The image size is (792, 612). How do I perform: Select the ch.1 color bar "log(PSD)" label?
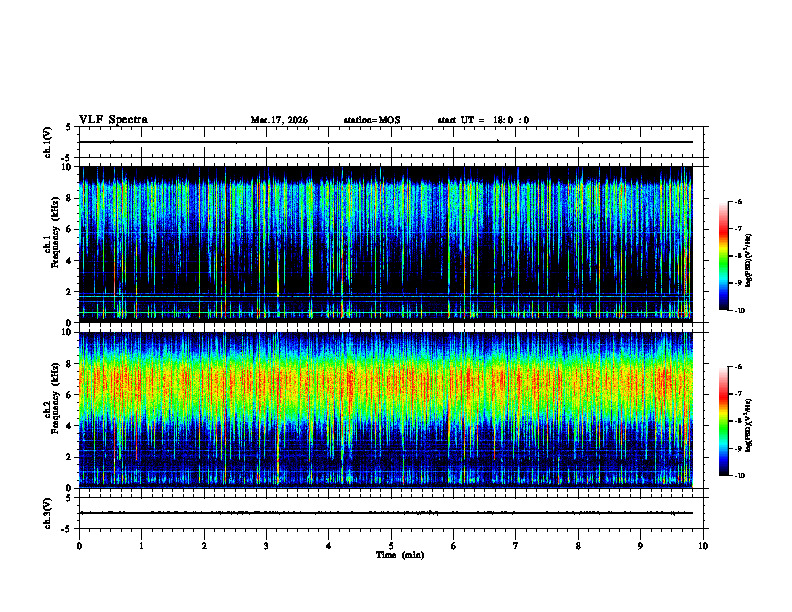click(749, 261)
